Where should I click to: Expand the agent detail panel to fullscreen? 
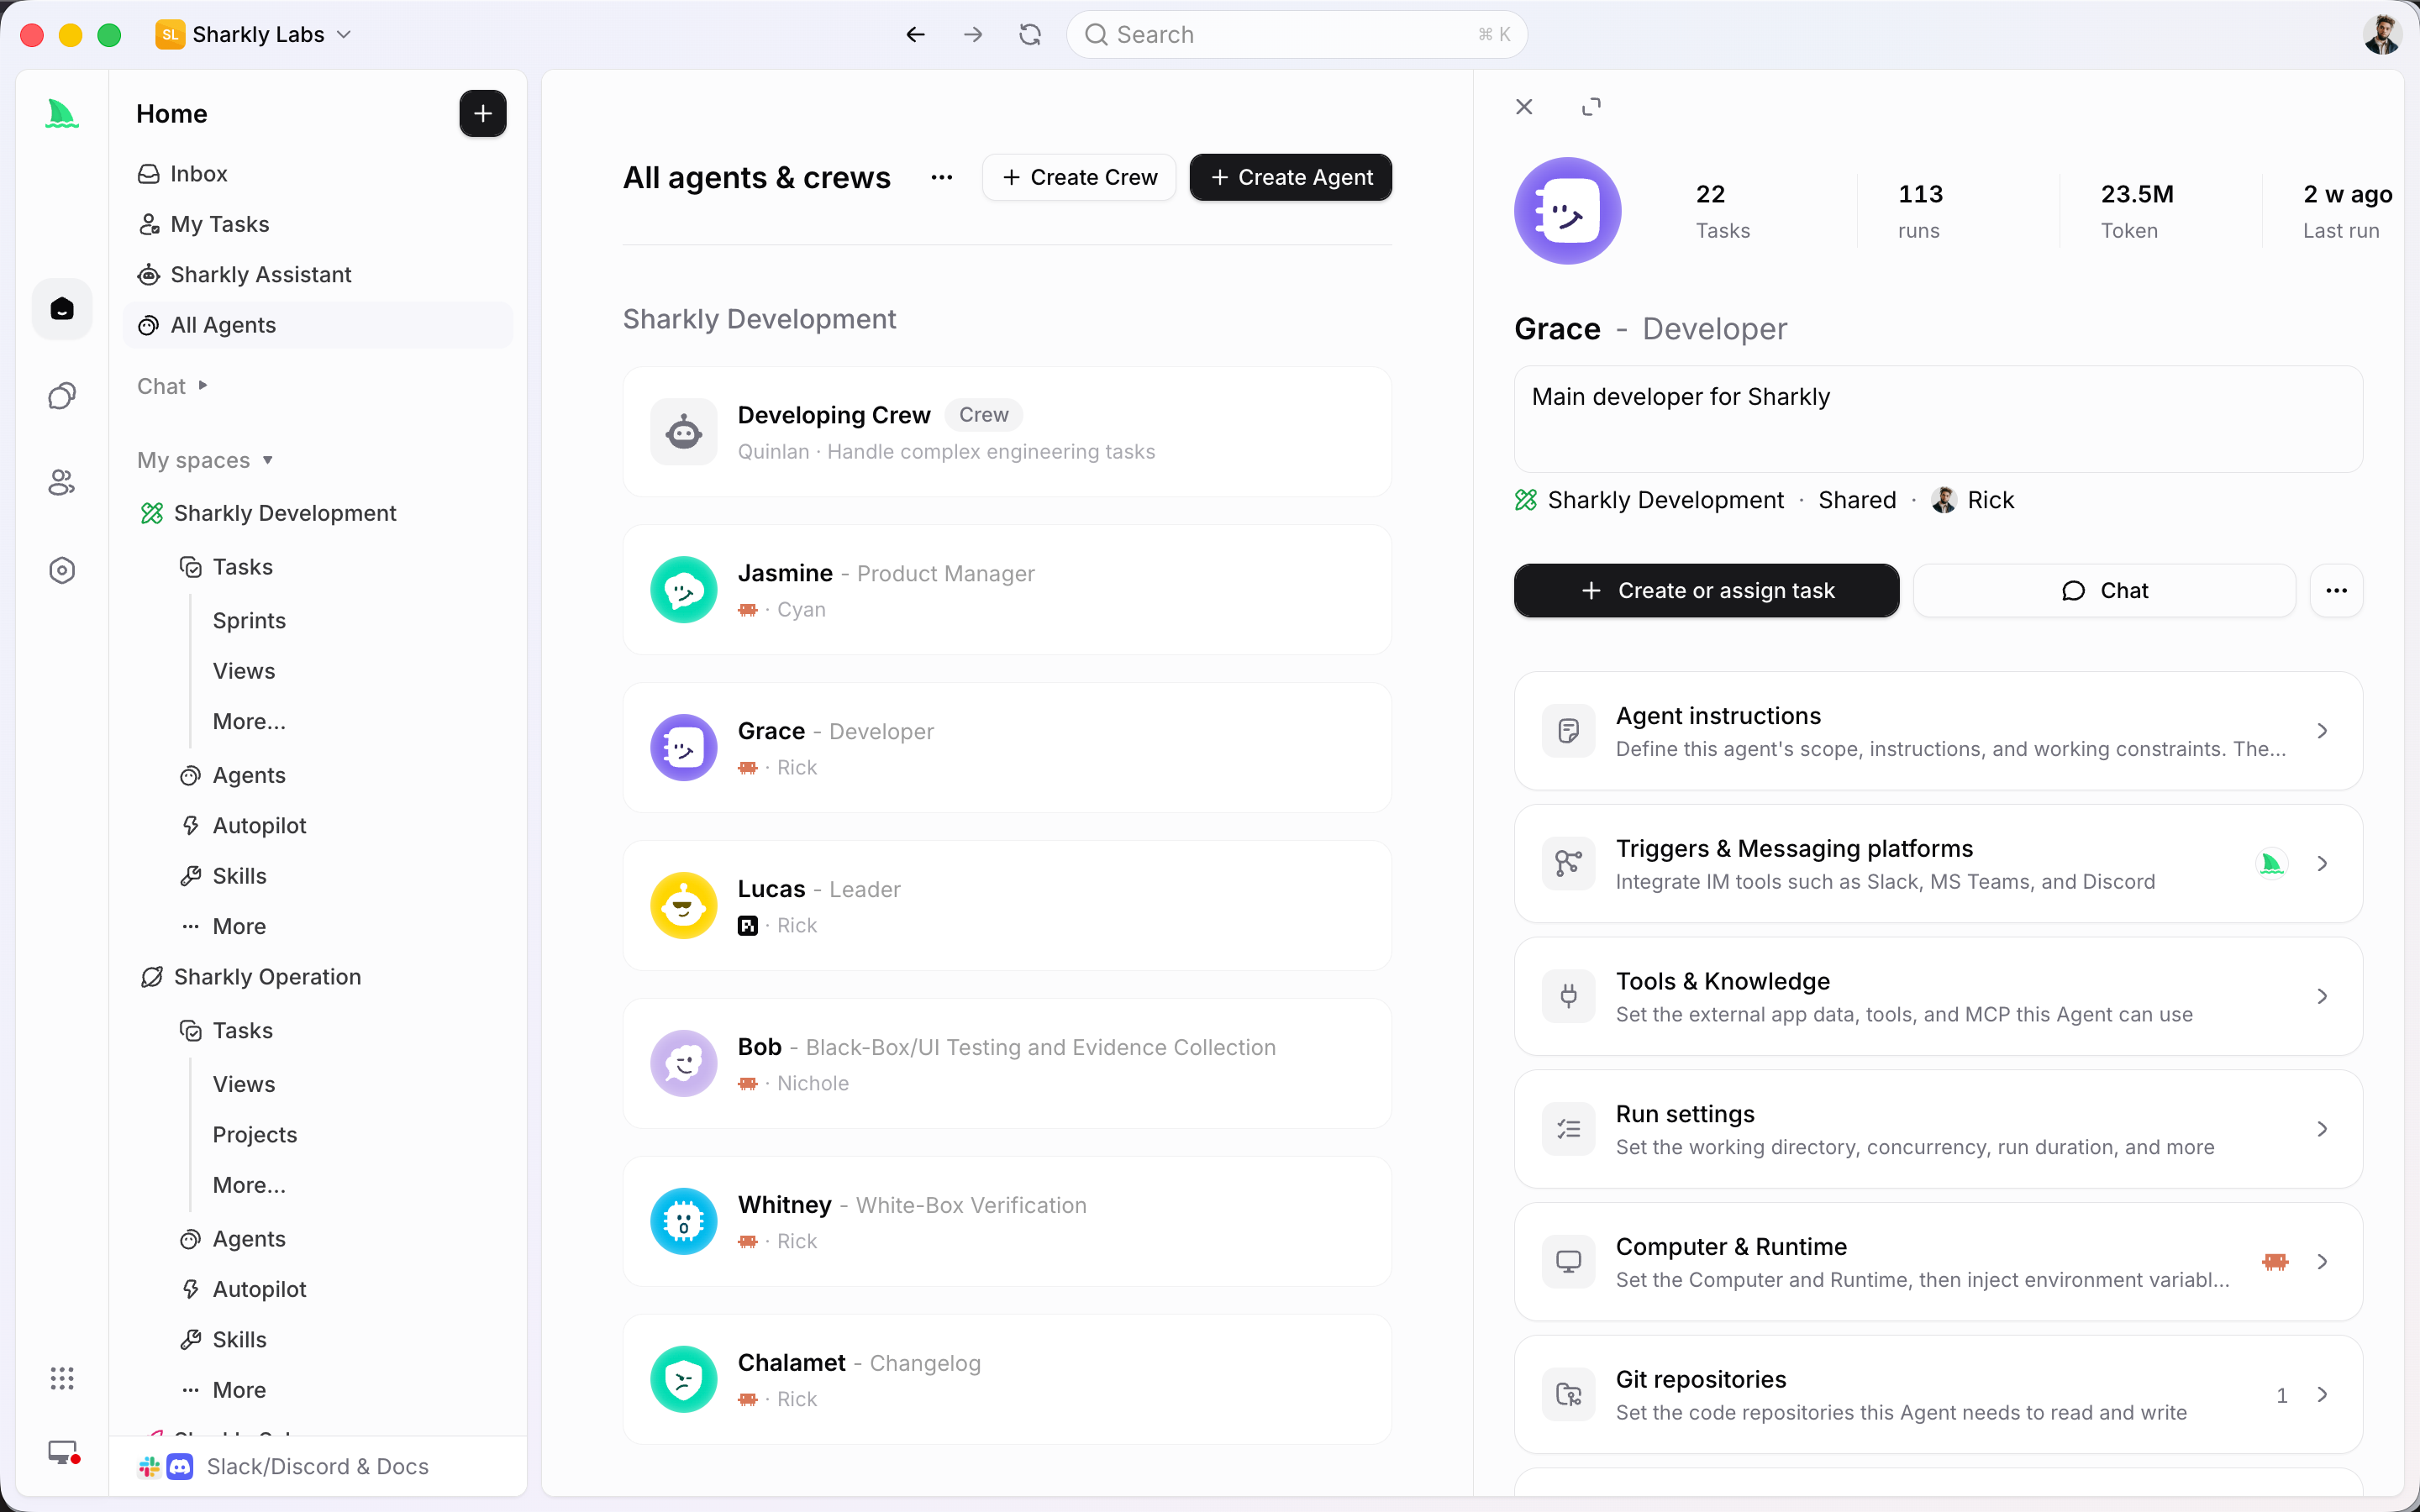pyautogui.click(x=1591, y=107)
